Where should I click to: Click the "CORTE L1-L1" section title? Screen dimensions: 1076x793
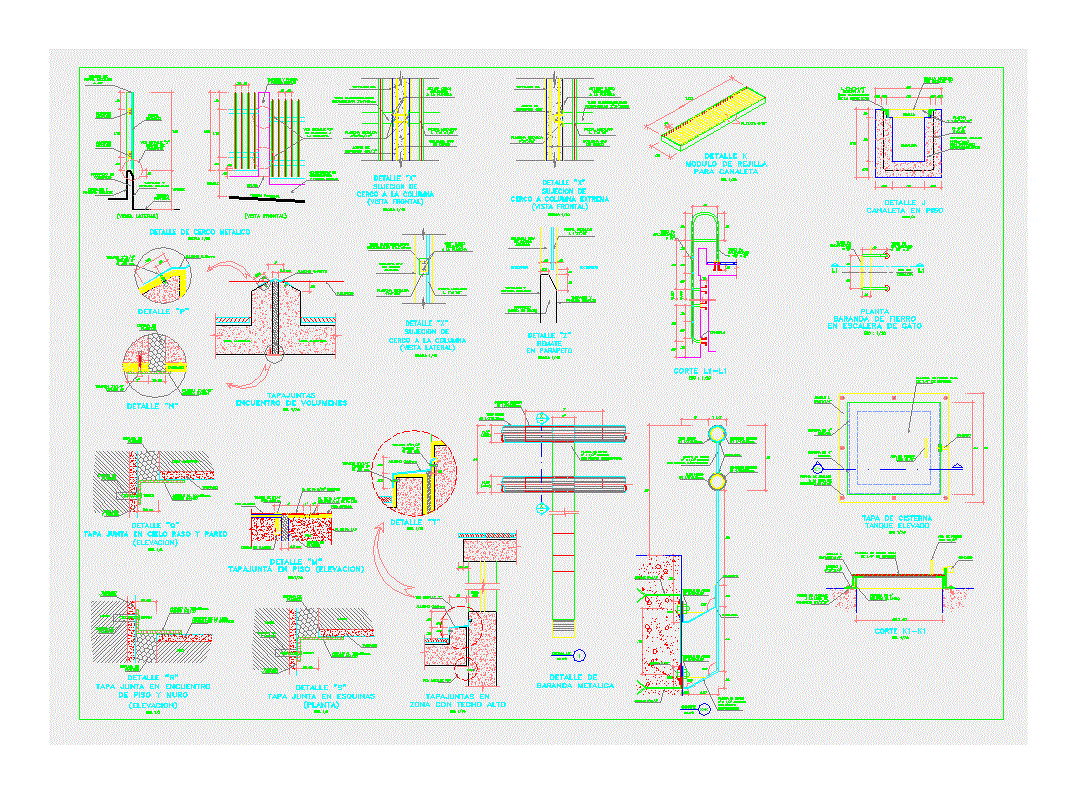[x=698, y=371]
